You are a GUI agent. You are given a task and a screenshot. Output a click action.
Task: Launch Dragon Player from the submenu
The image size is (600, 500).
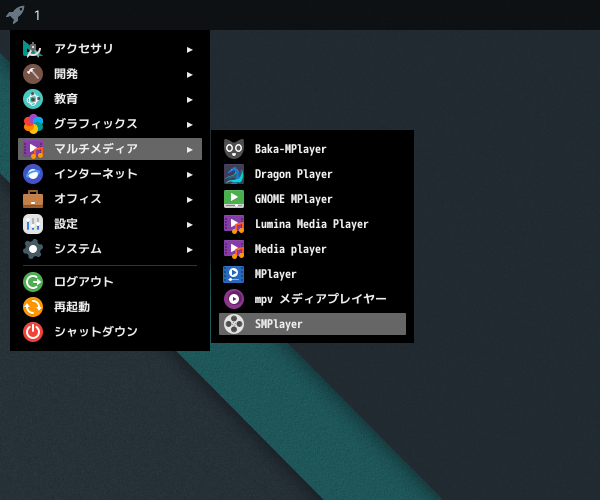click(x=312, y=174)
